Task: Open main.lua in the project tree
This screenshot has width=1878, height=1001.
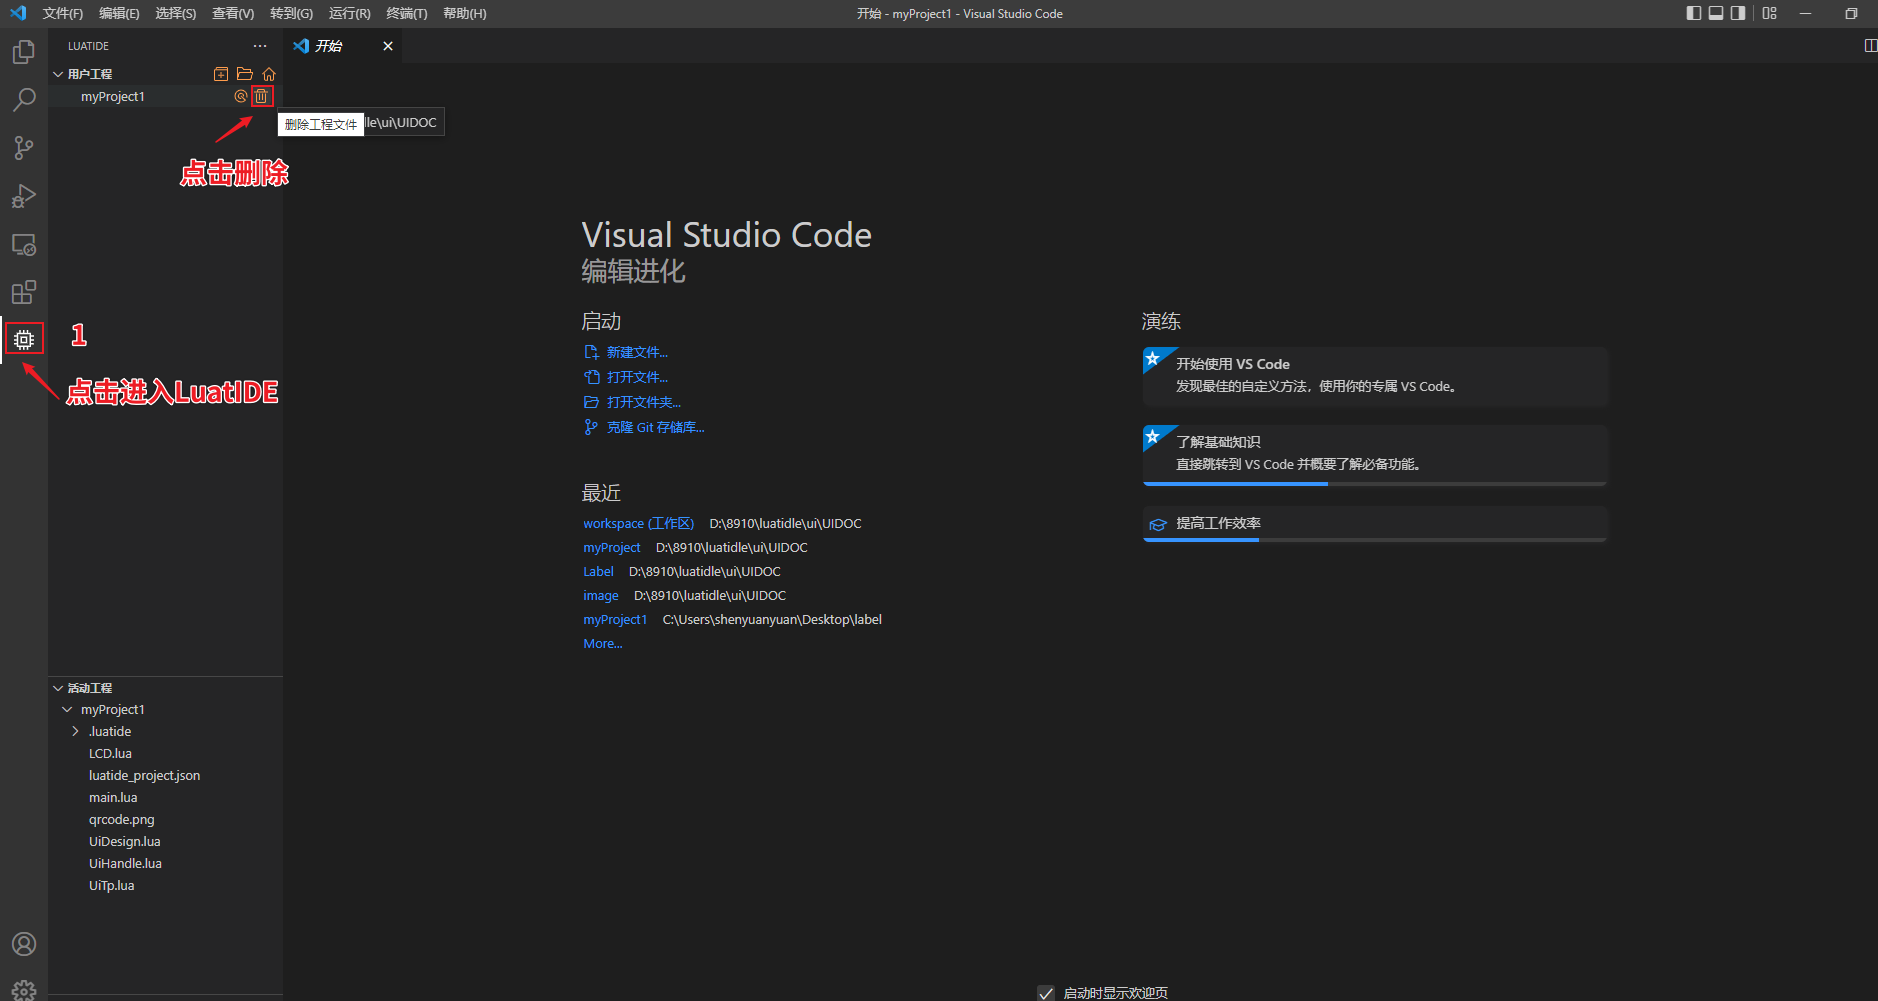Action: point(113,798)
